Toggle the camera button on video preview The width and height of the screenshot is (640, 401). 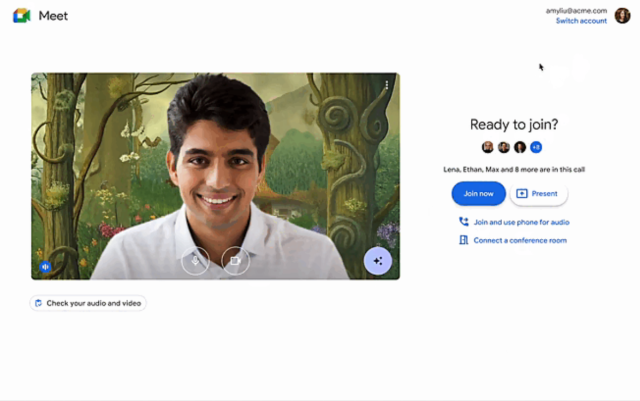(x=235, y=260)
